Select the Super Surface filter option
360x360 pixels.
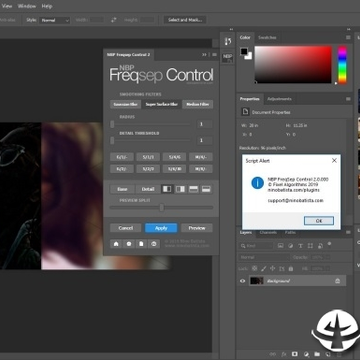click(x=162, y=104)
